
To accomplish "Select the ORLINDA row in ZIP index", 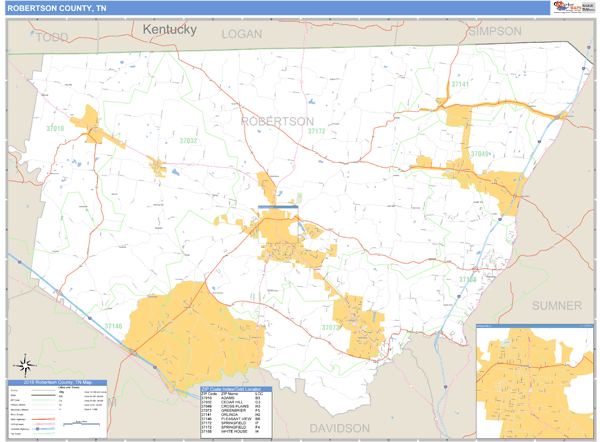I will click(232, 414).
